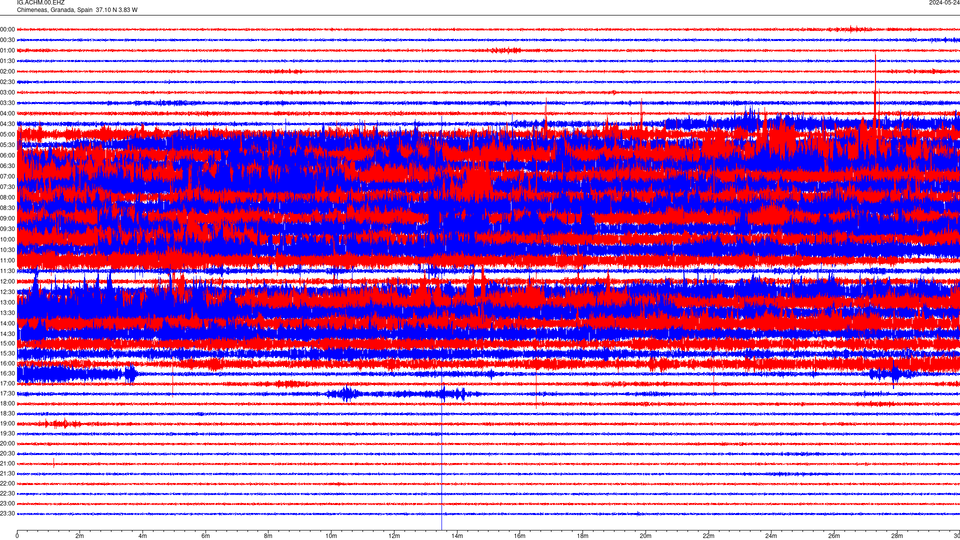Click the 22:00 row label

pyautogui.click(x=7, y=483)
